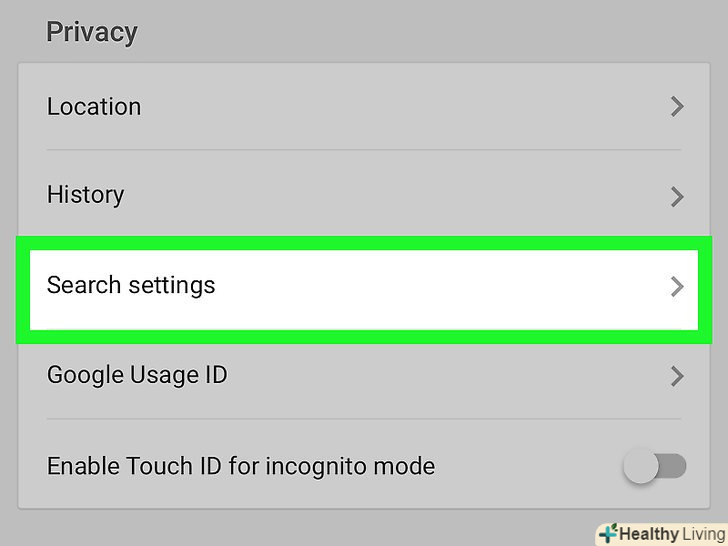Click the round knob of the Touch ID switch

(641, 466)
